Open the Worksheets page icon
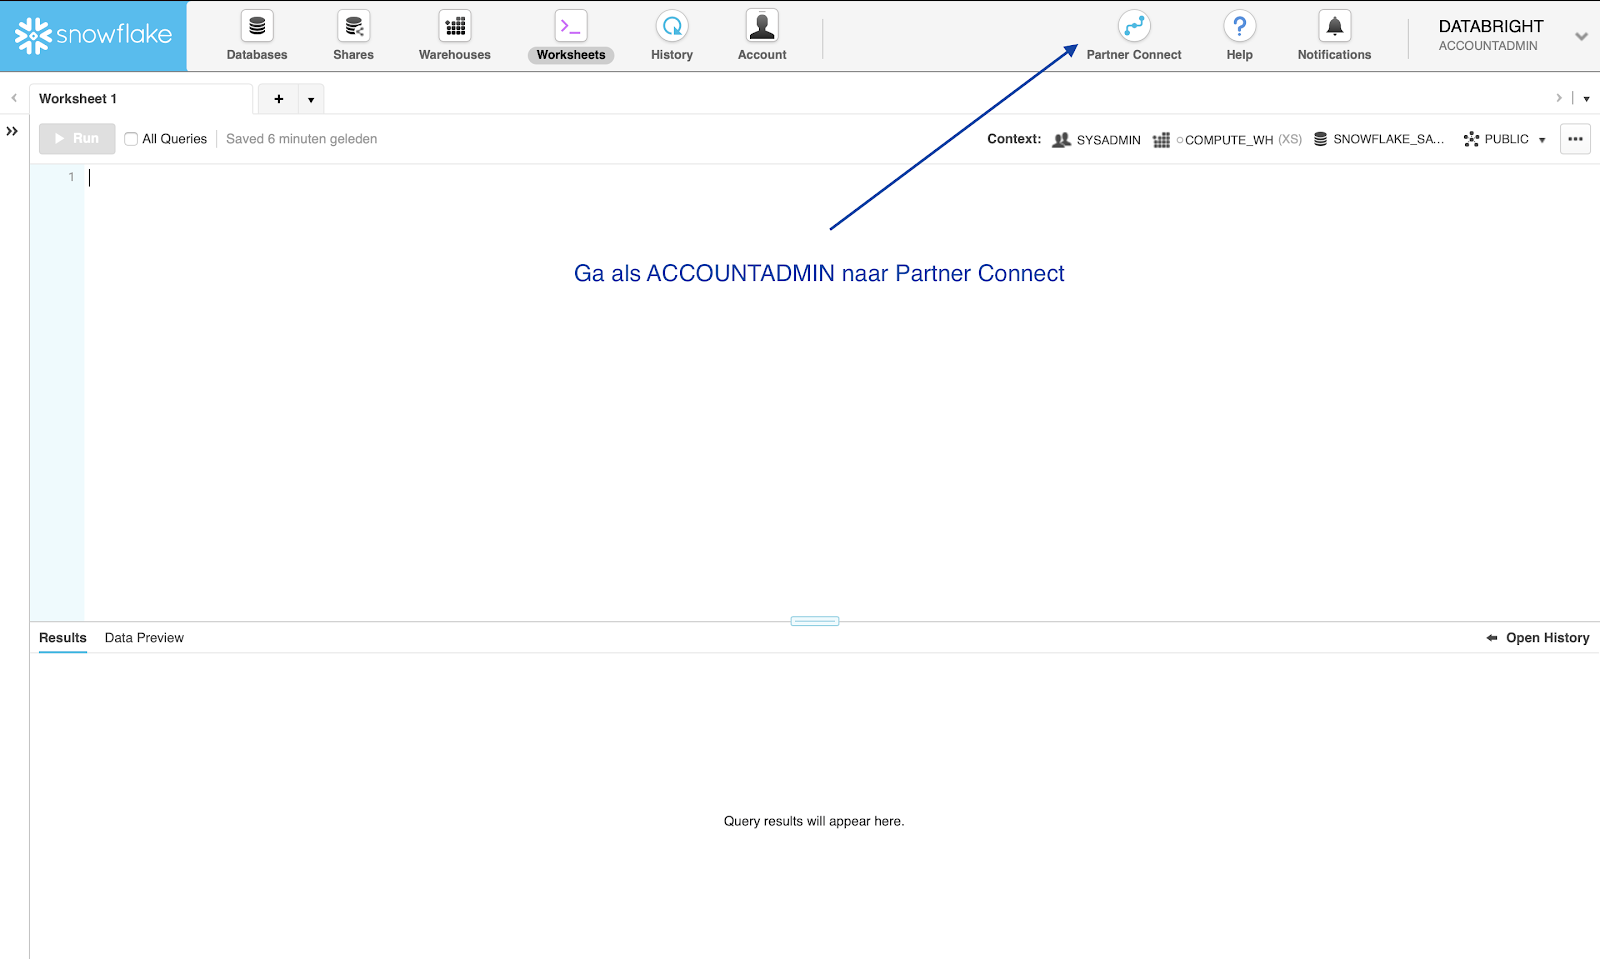1600x959 pixels. (x=571, y=26)
